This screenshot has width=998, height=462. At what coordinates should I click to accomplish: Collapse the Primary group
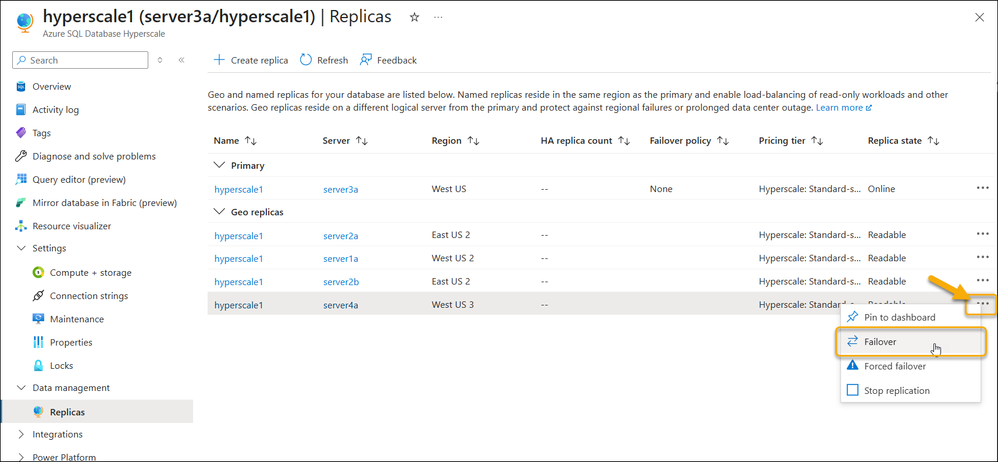(220, 165)
